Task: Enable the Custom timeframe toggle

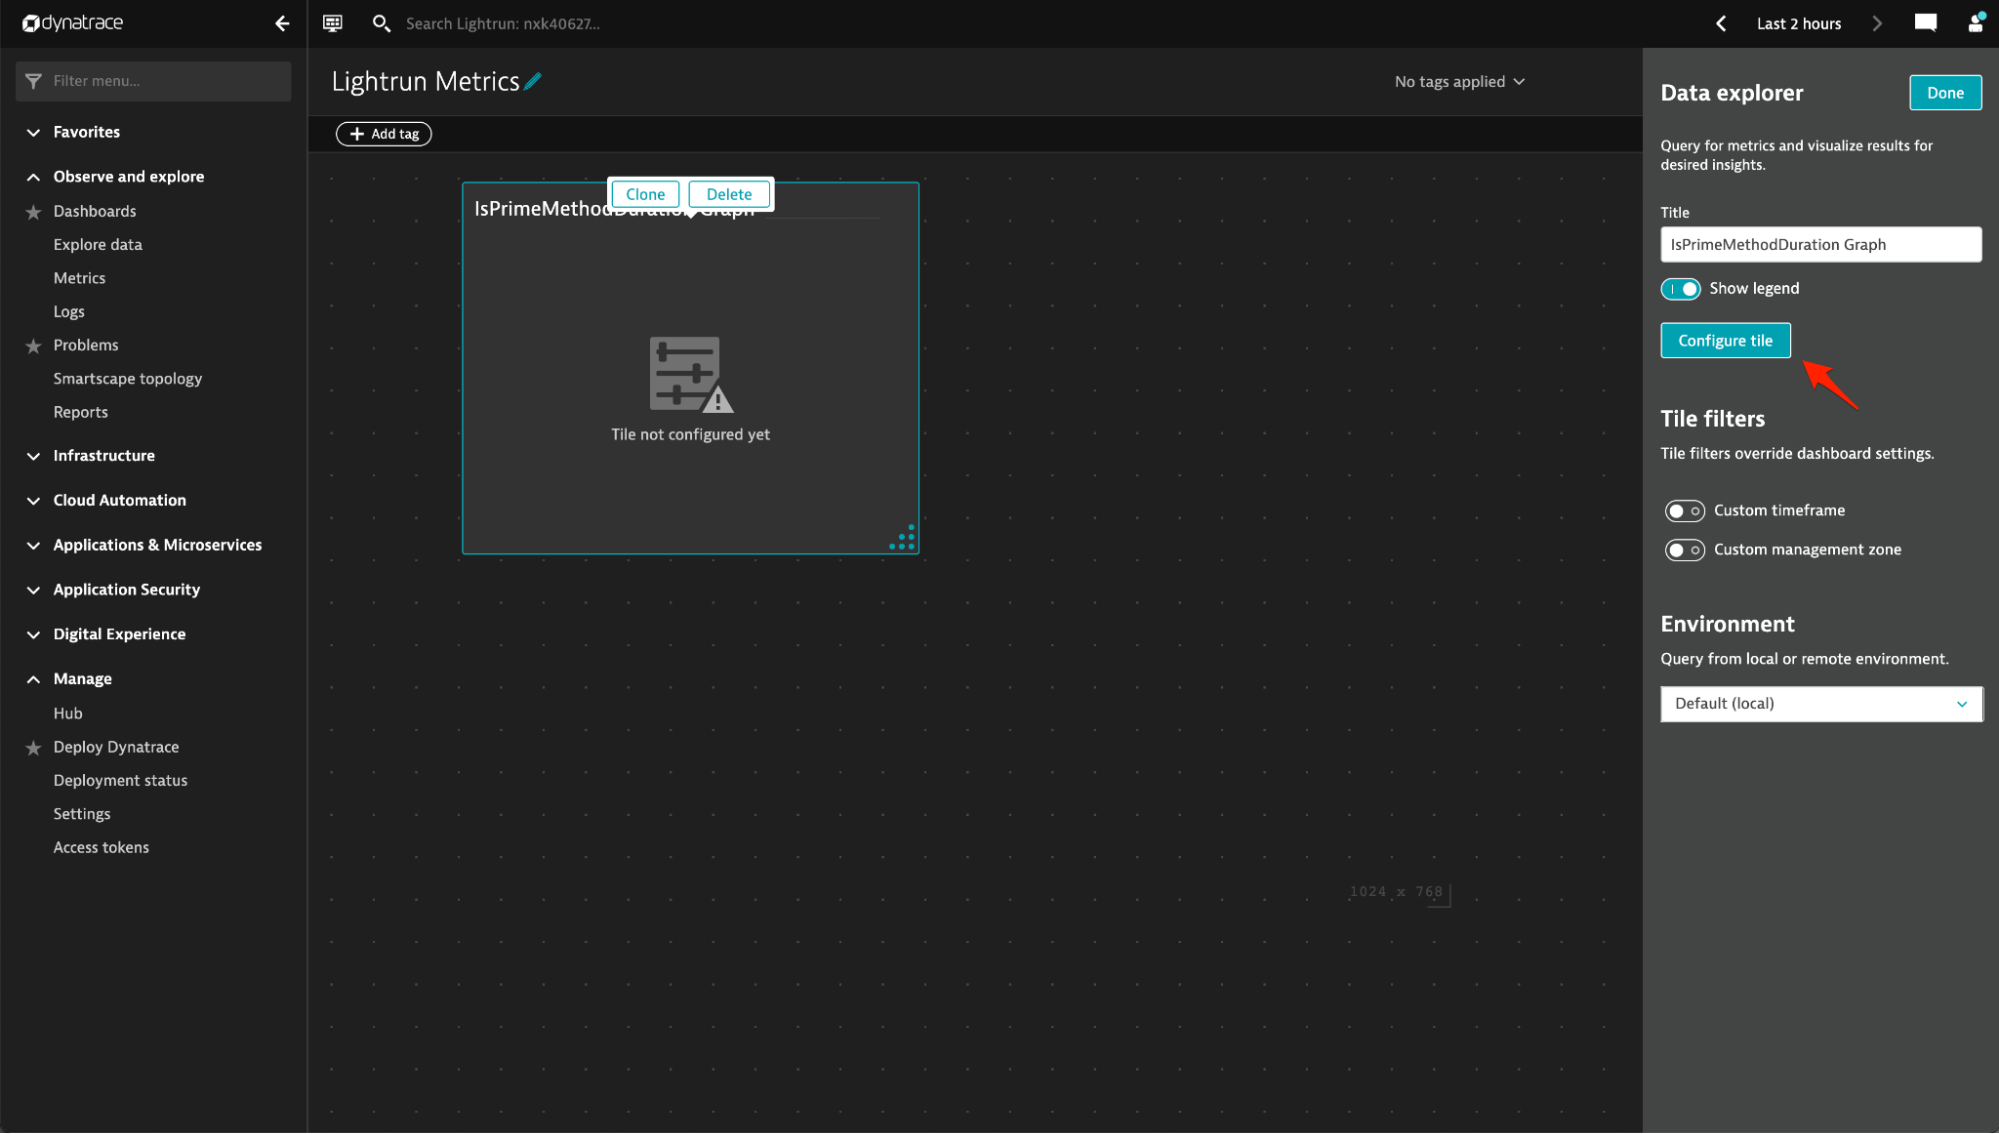Action: click(1684, 511)
